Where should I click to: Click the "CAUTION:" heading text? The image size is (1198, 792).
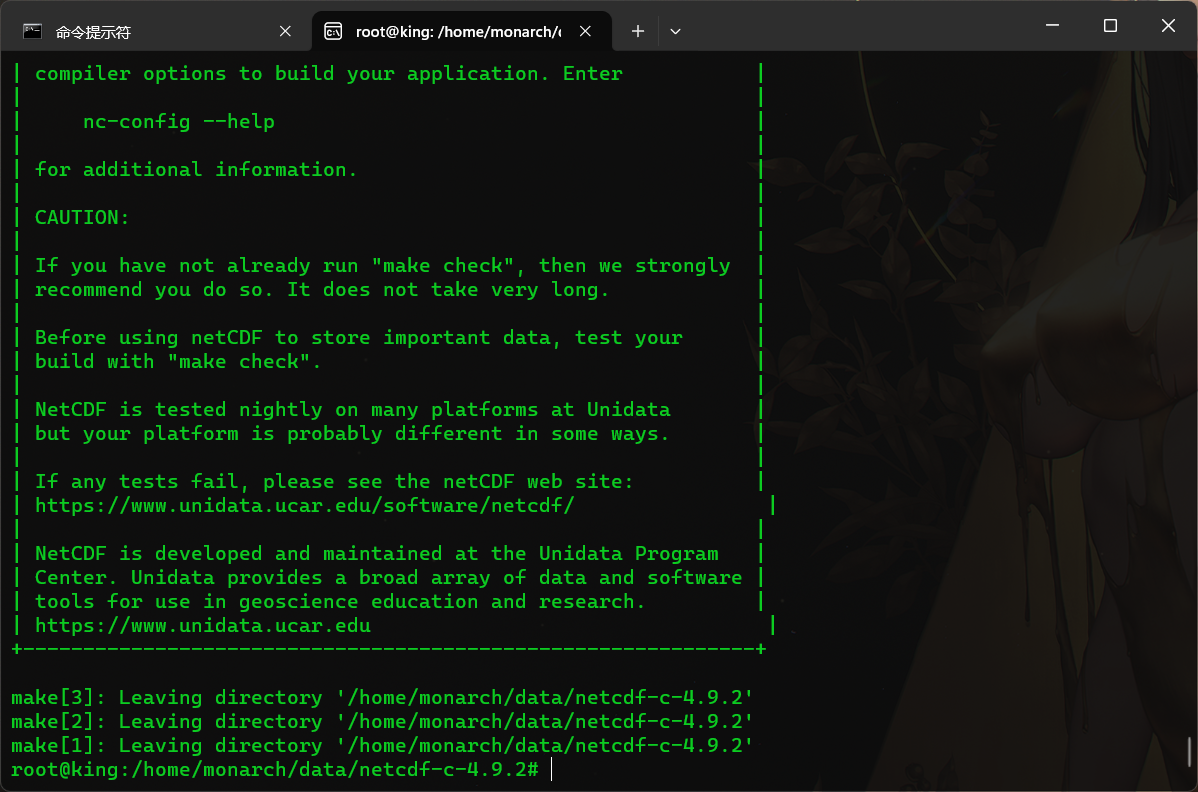(x=82, y=218)
